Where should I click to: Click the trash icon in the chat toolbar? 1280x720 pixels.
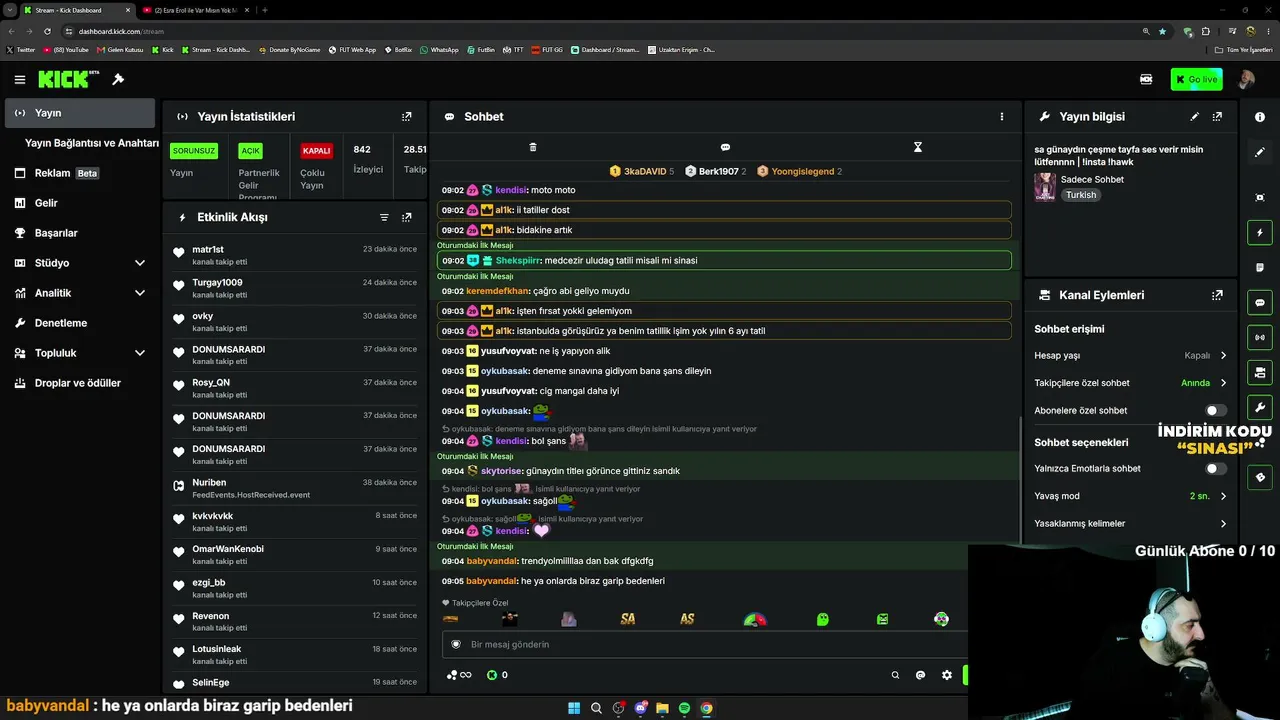[x=533, y=147]
